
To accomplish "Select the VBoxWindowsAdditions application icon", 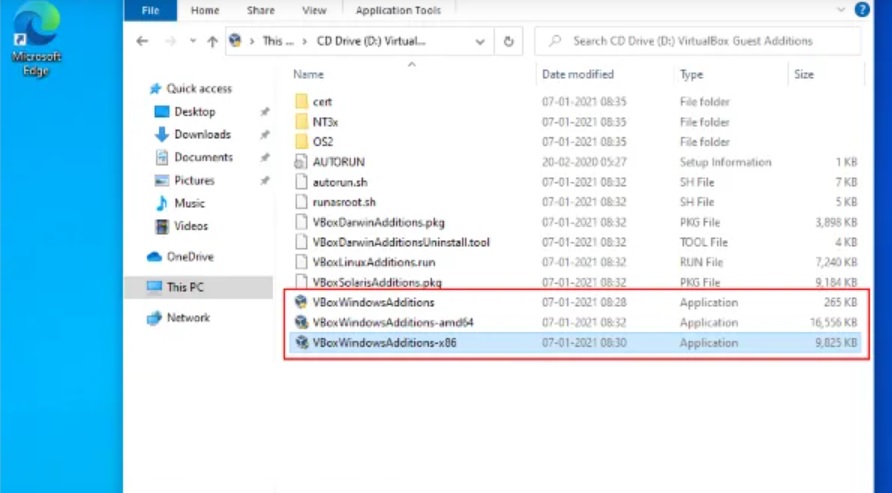I will (x=301, y=303).
